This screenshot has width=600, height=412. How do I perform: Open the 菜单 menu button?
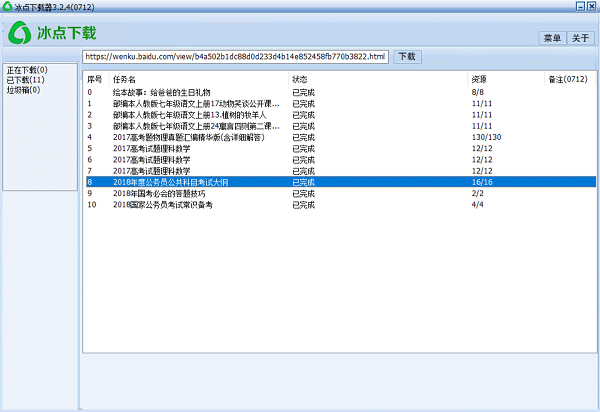pos(552,38)
